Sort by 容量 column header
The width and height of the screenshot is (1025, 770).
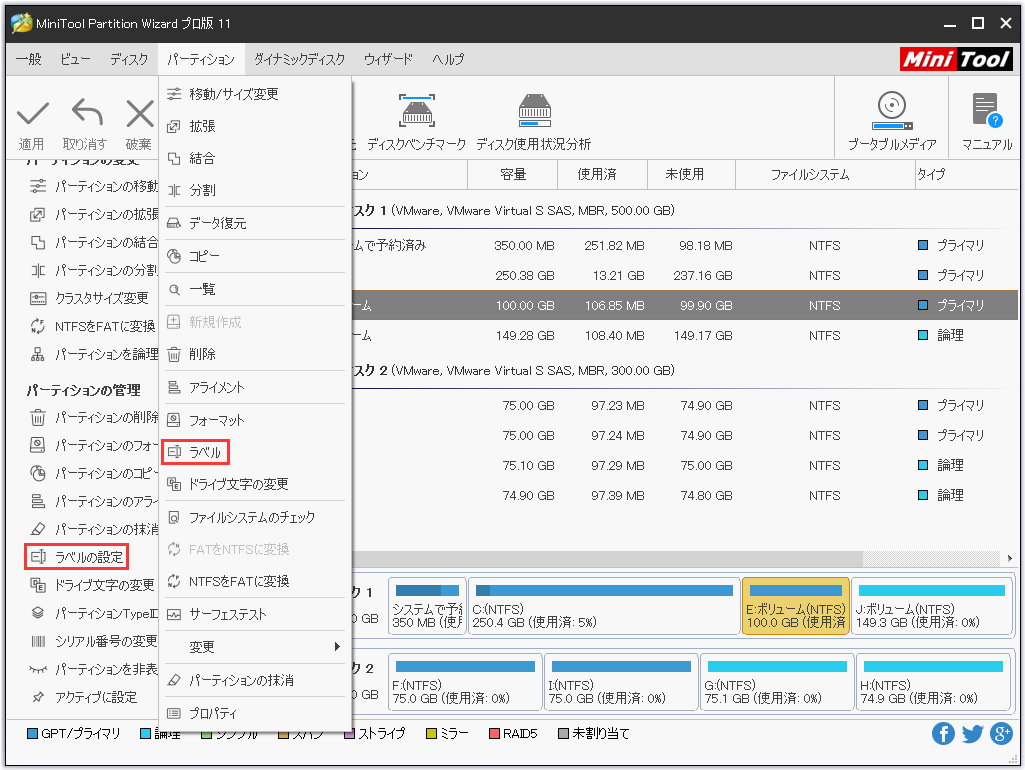513,175
